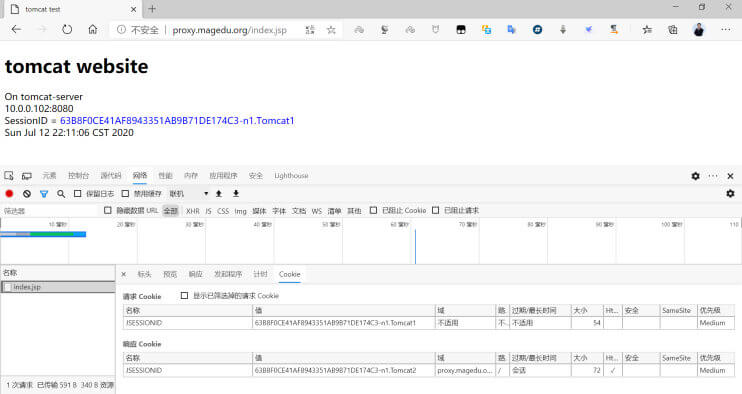
Task: Filter requests by Img type
Action: 240,211
